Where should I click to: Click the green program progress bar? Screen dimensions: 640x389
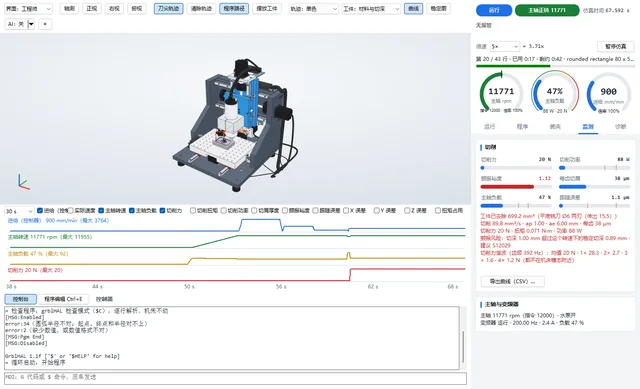tap(555, 66)
